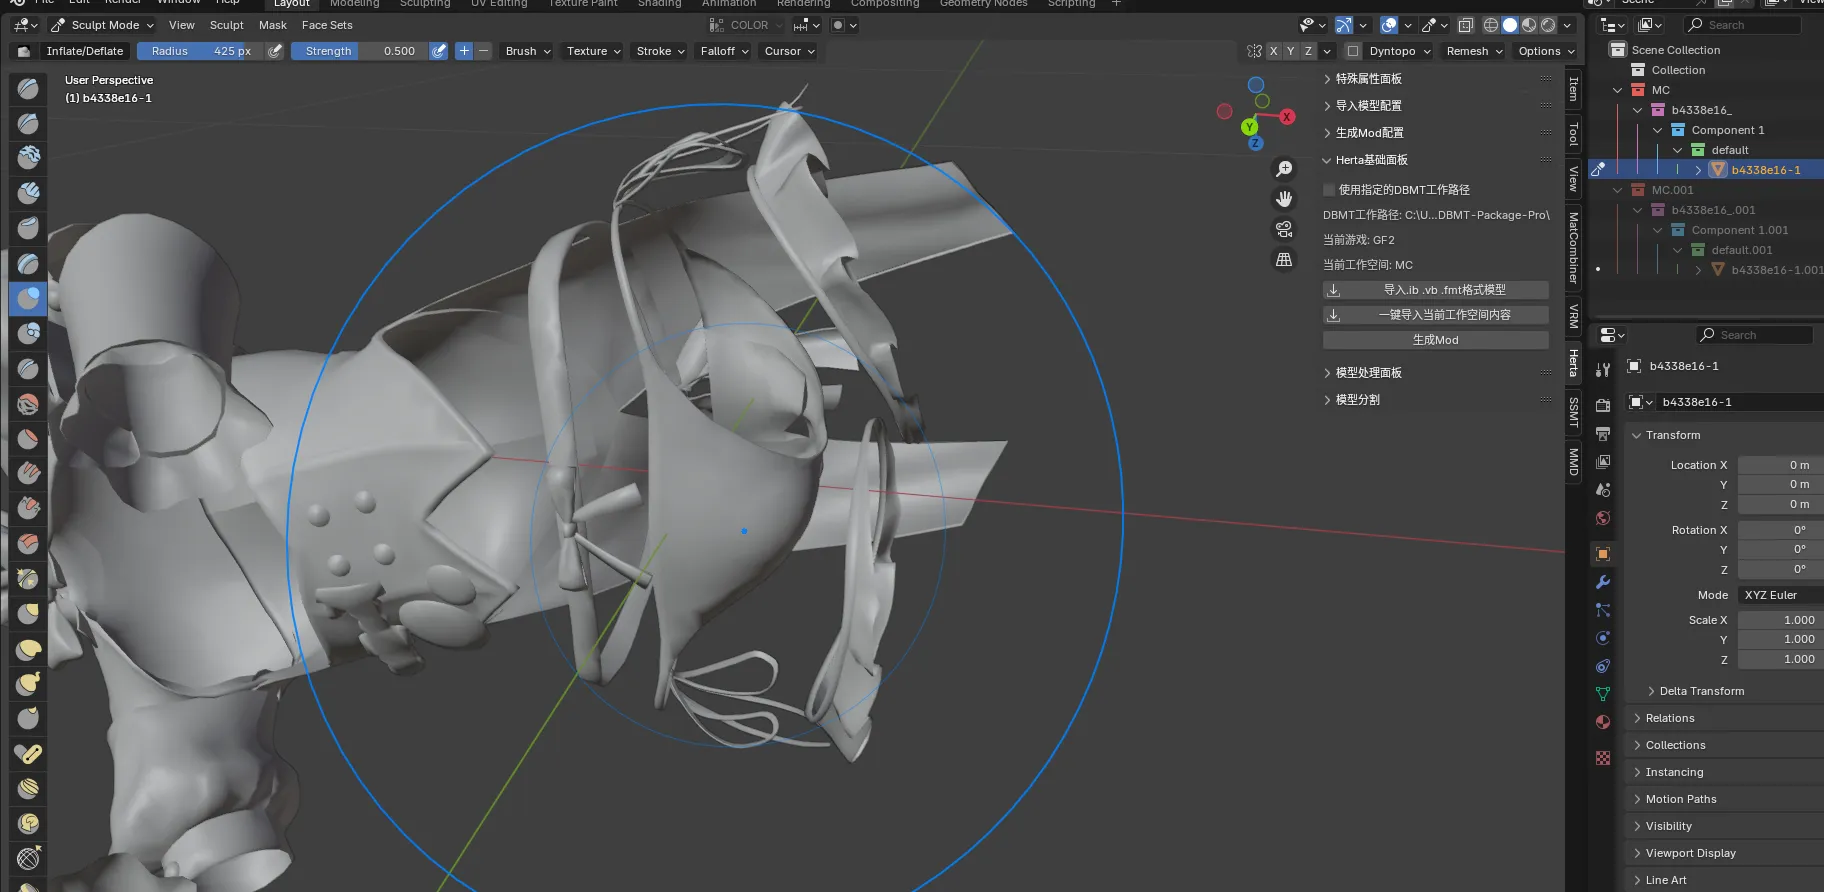Screen dimensions: 1824x892
Task: Toggle Y axis symmetry
Action: point(1291,51)
